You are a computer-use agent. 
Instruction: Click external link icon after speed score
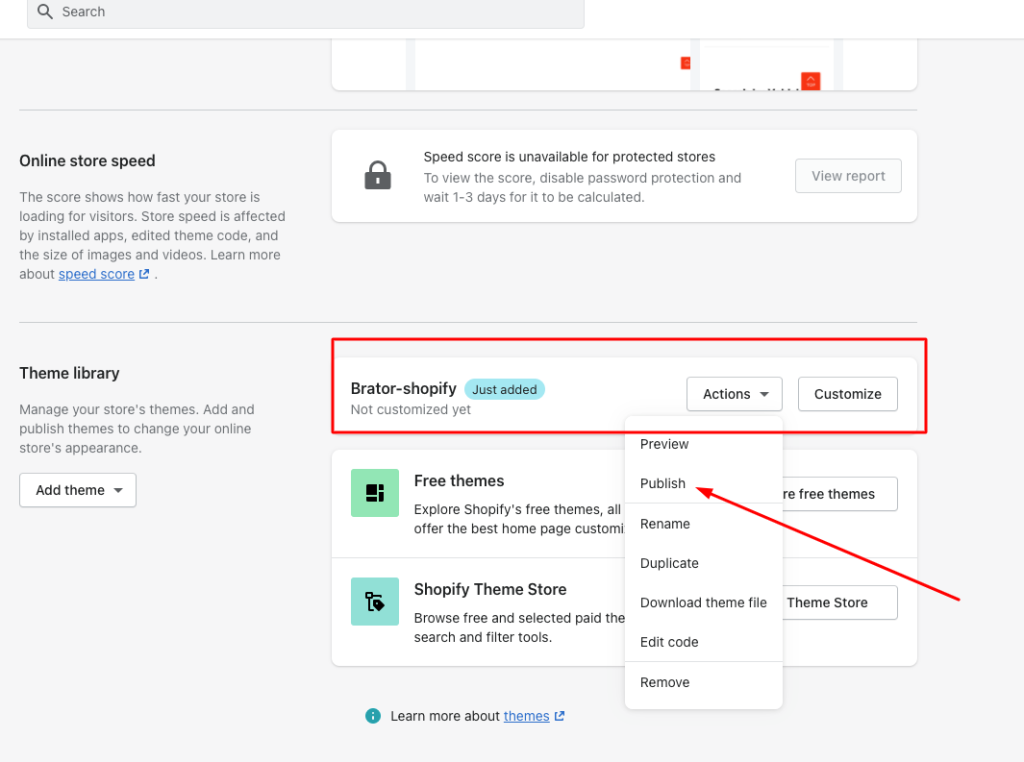[144, 274]
